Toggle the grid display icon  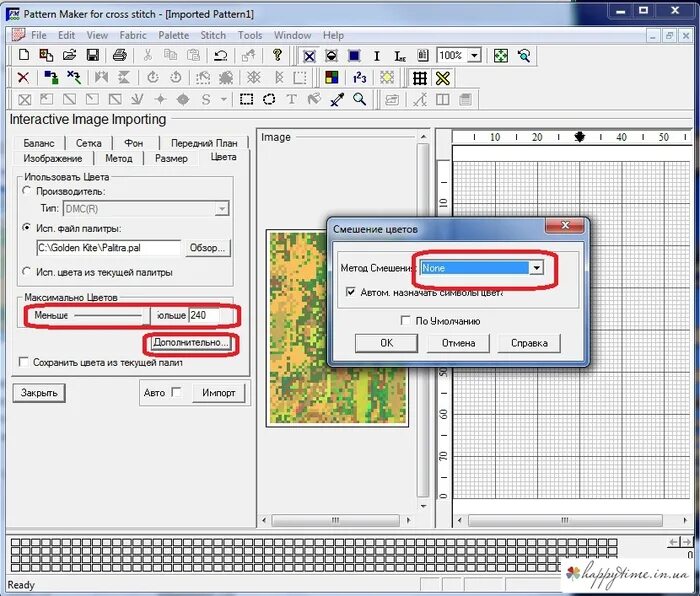419,78
